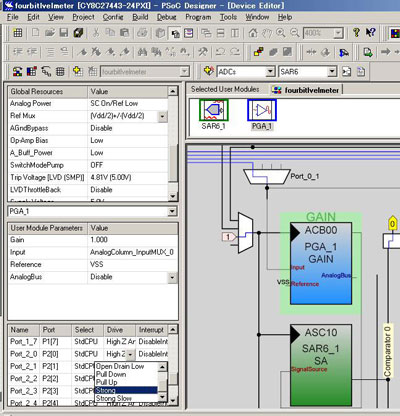Open the Port_2_0 Drive mode dropdown arrow
The image size is (400, 416).
(130, 354)
